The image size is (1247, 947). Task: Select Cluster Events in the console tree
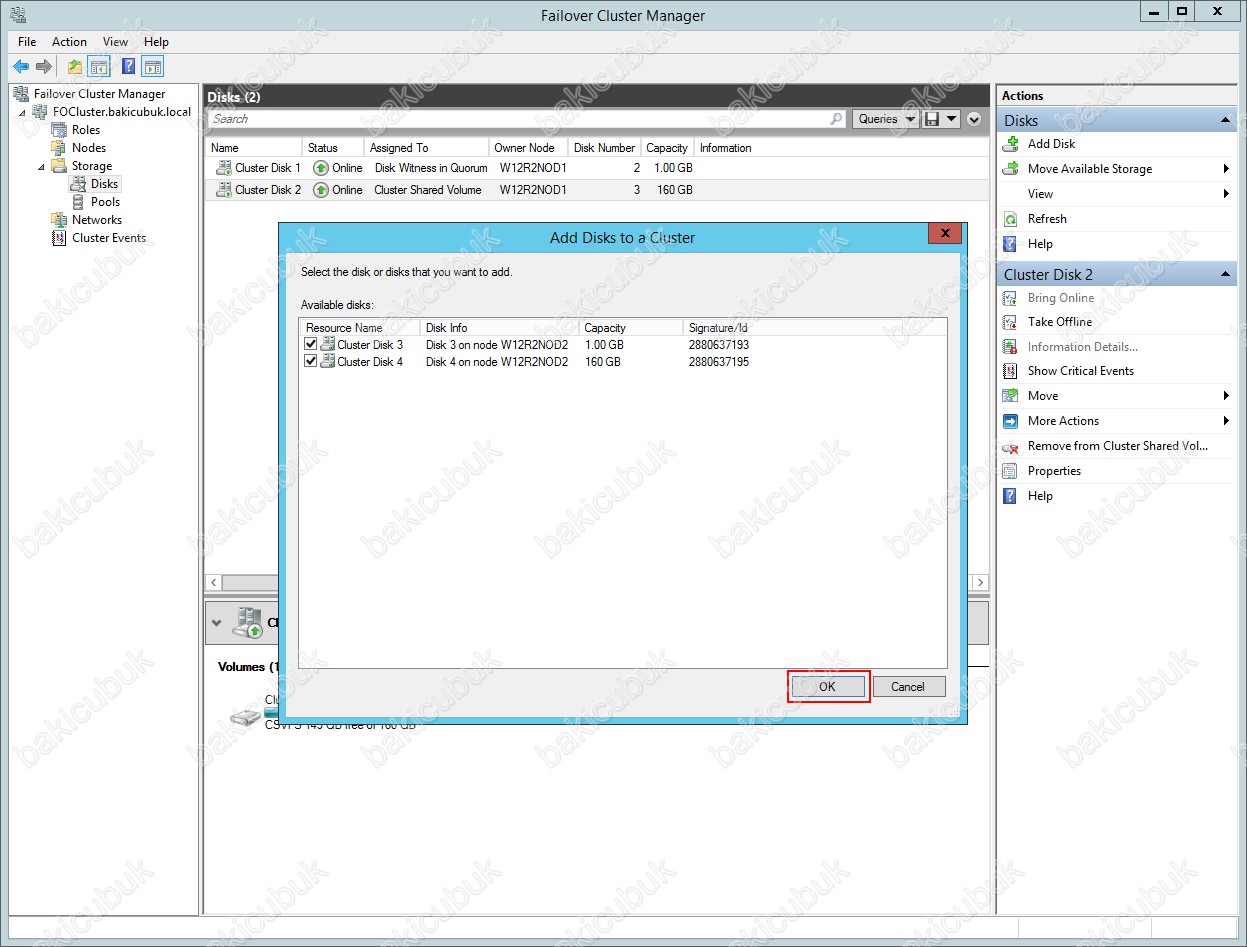tap(109, 238)
